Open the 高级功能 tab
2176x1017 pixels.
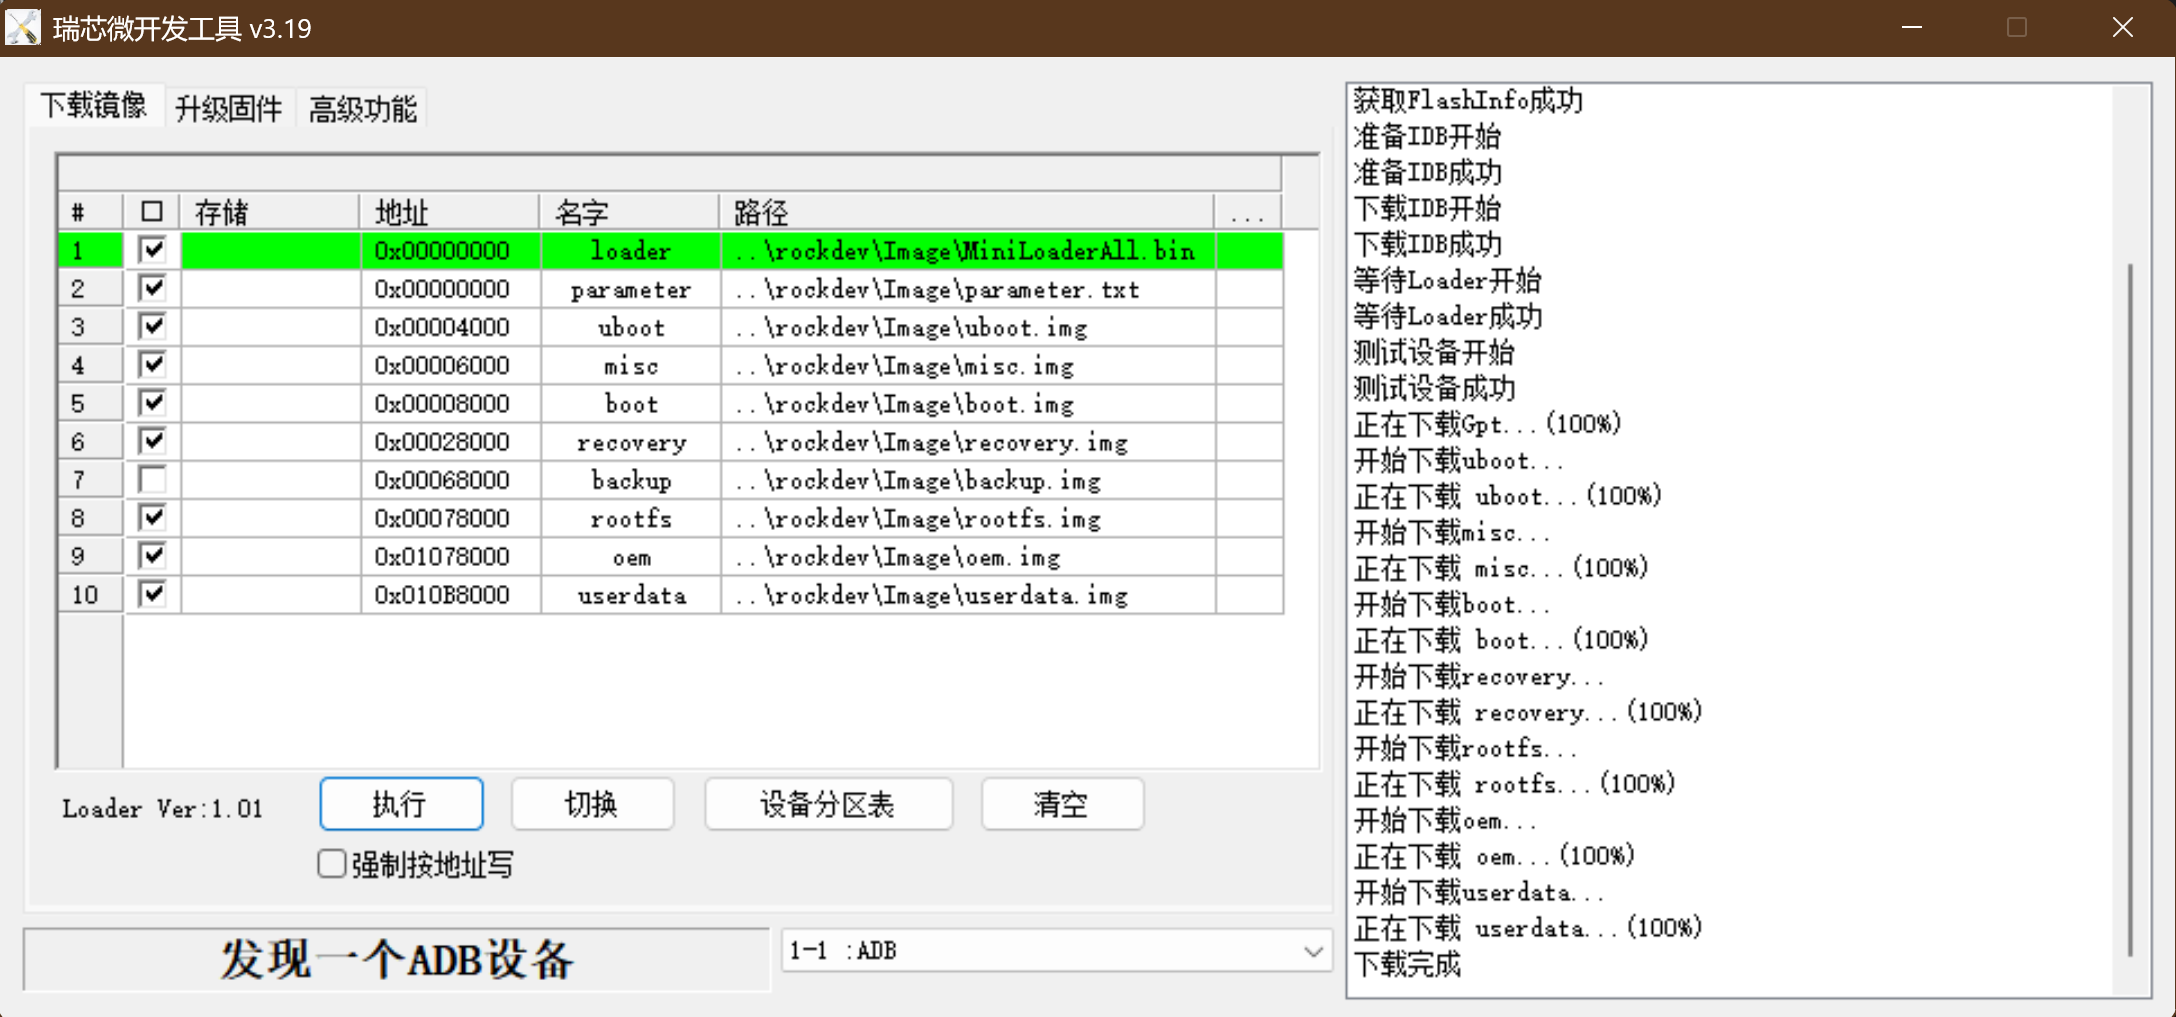pos(362,108)
